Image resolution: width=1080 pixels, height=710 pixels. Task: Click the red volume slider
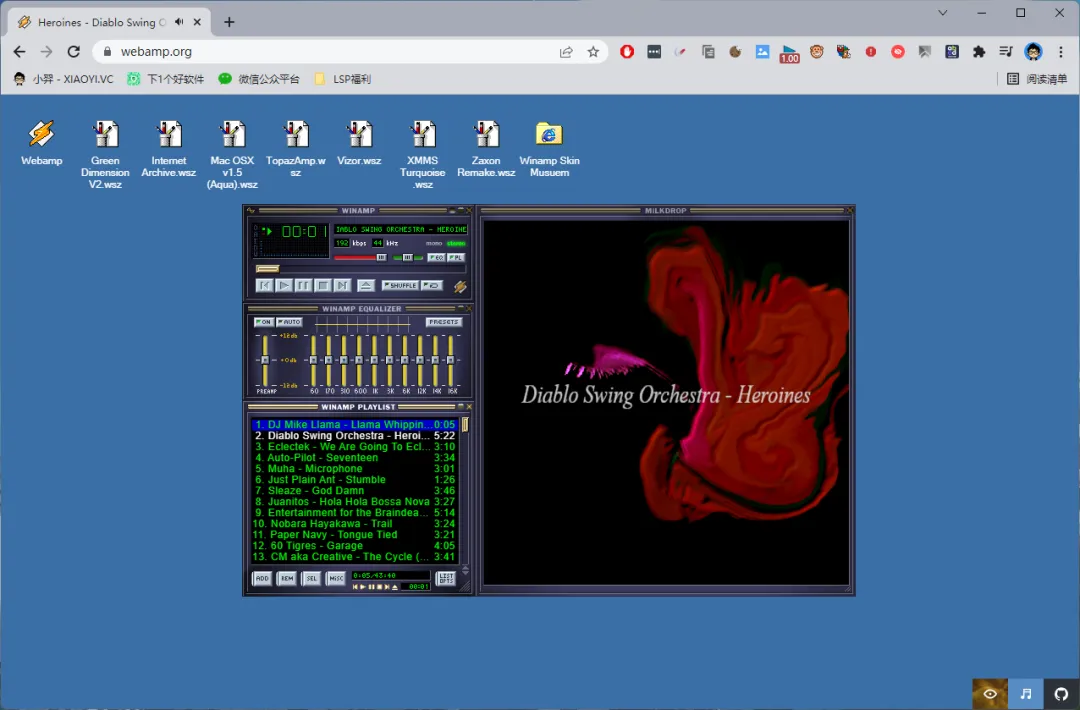pos(358,257)
